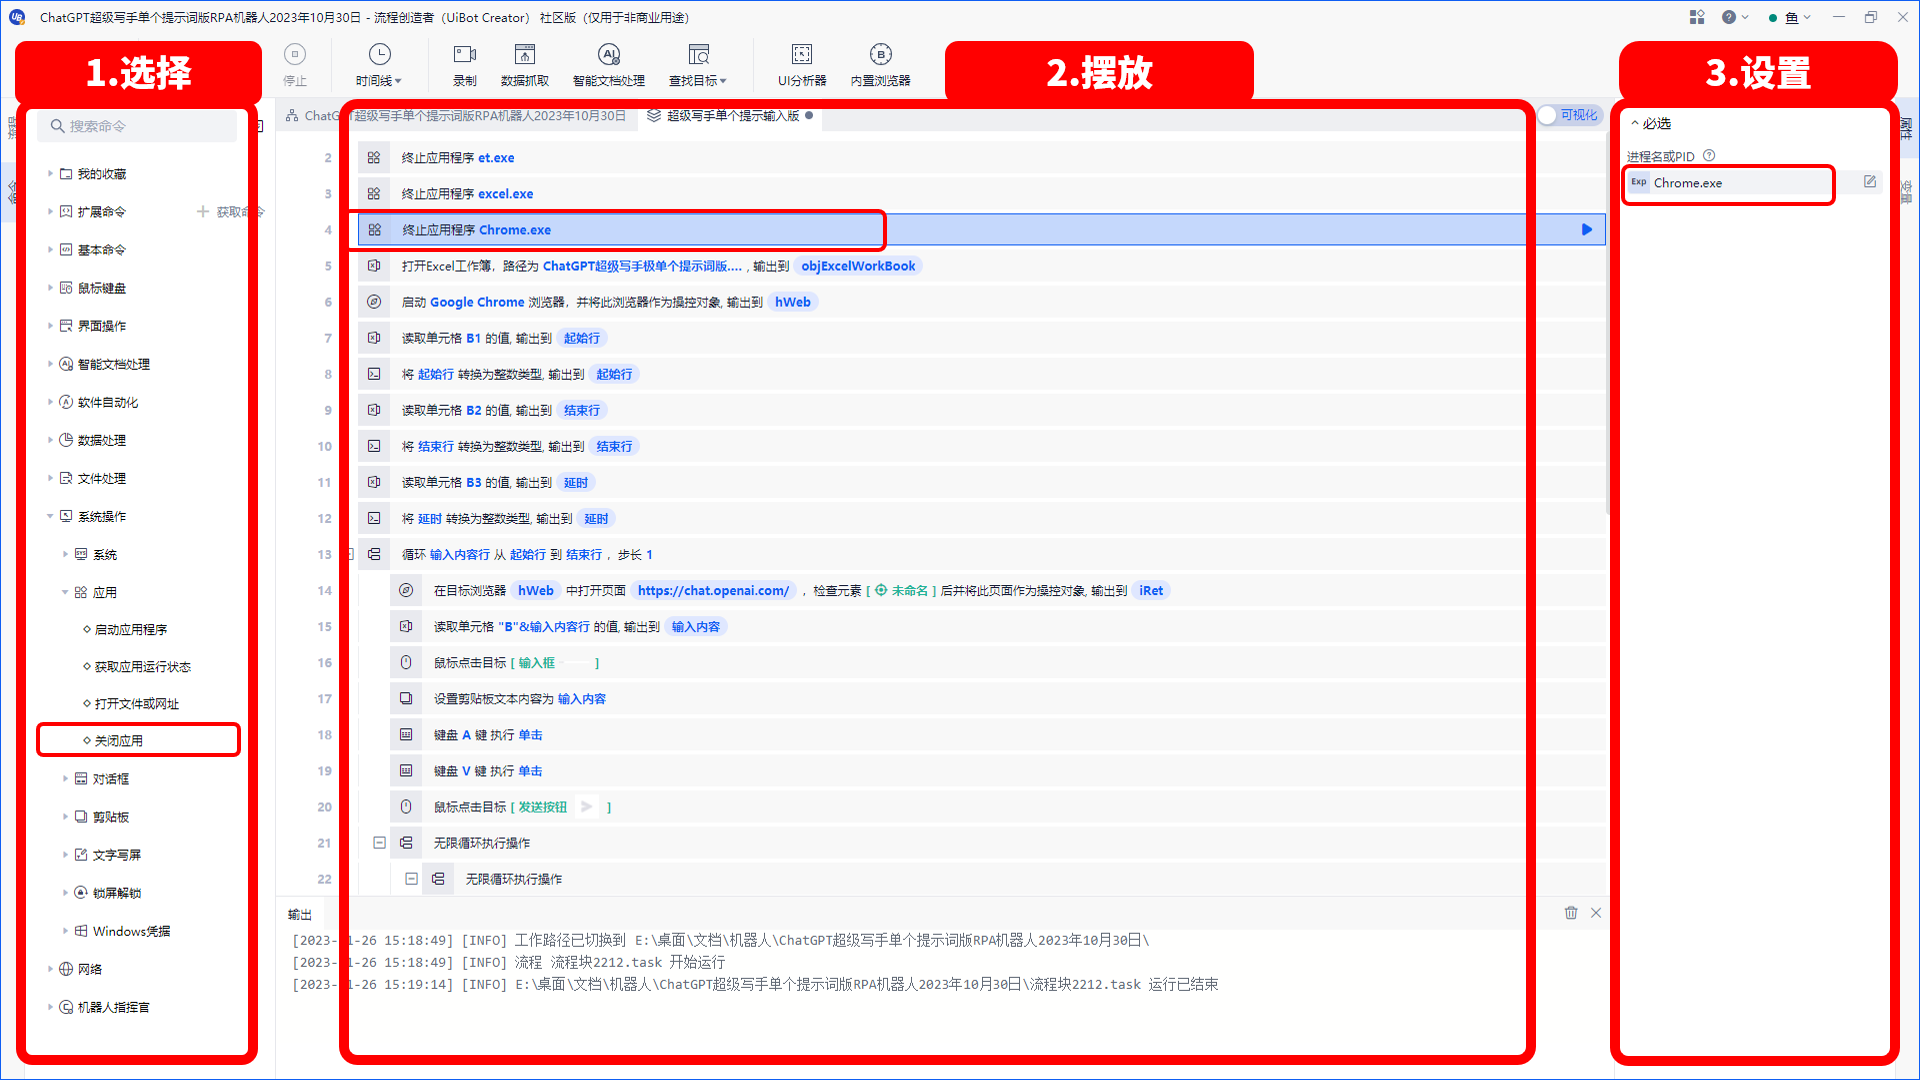Select 界面操作 in the command tree
The width and height of the screenshot is (1920, 1080).
coord(102,326)
